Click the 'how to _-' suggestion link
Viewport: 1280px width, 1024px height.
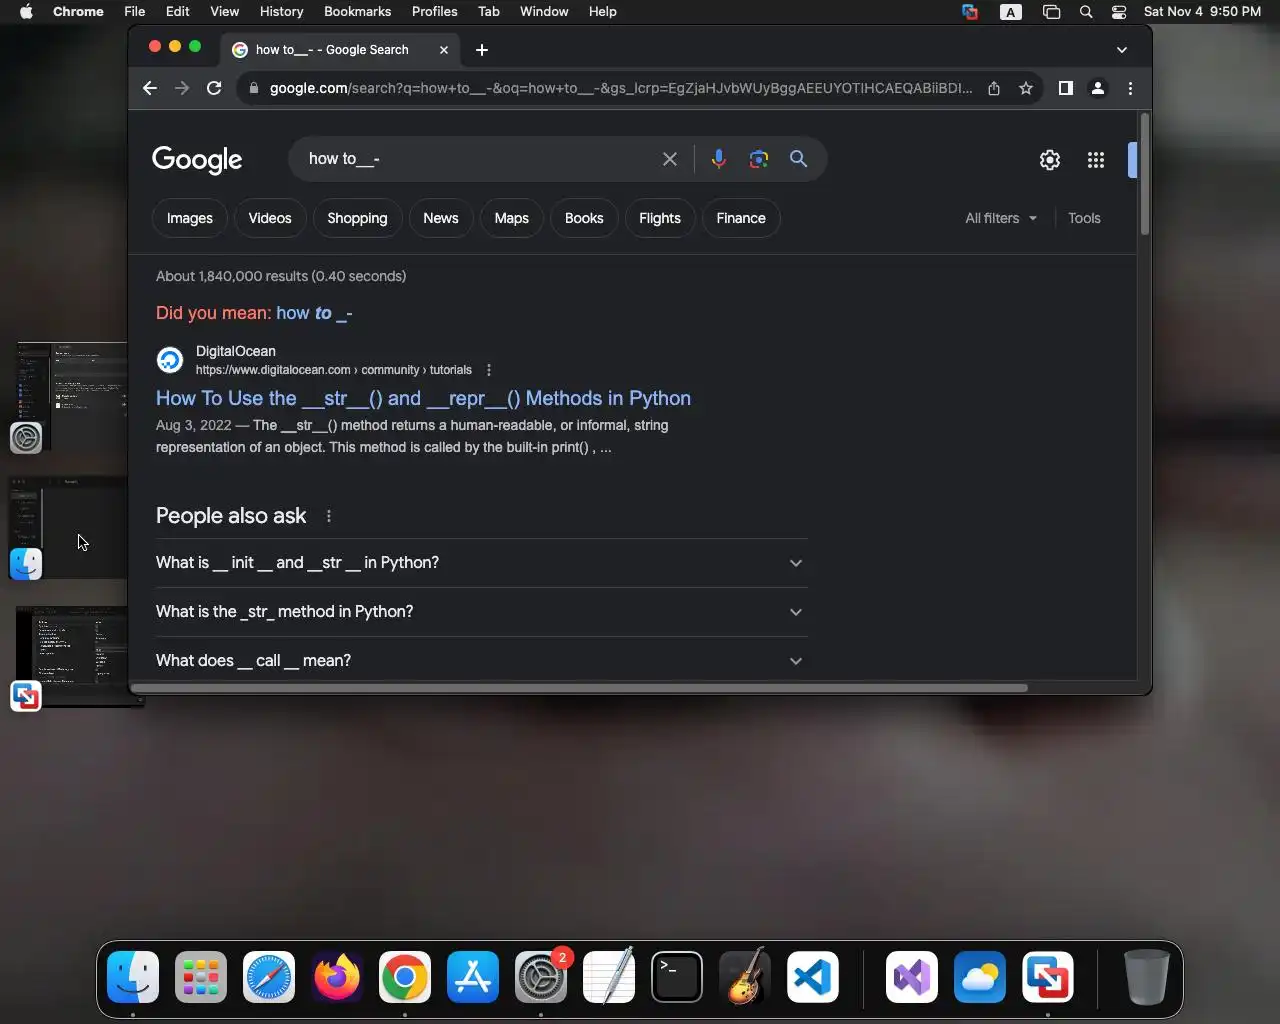click(314, 313)
